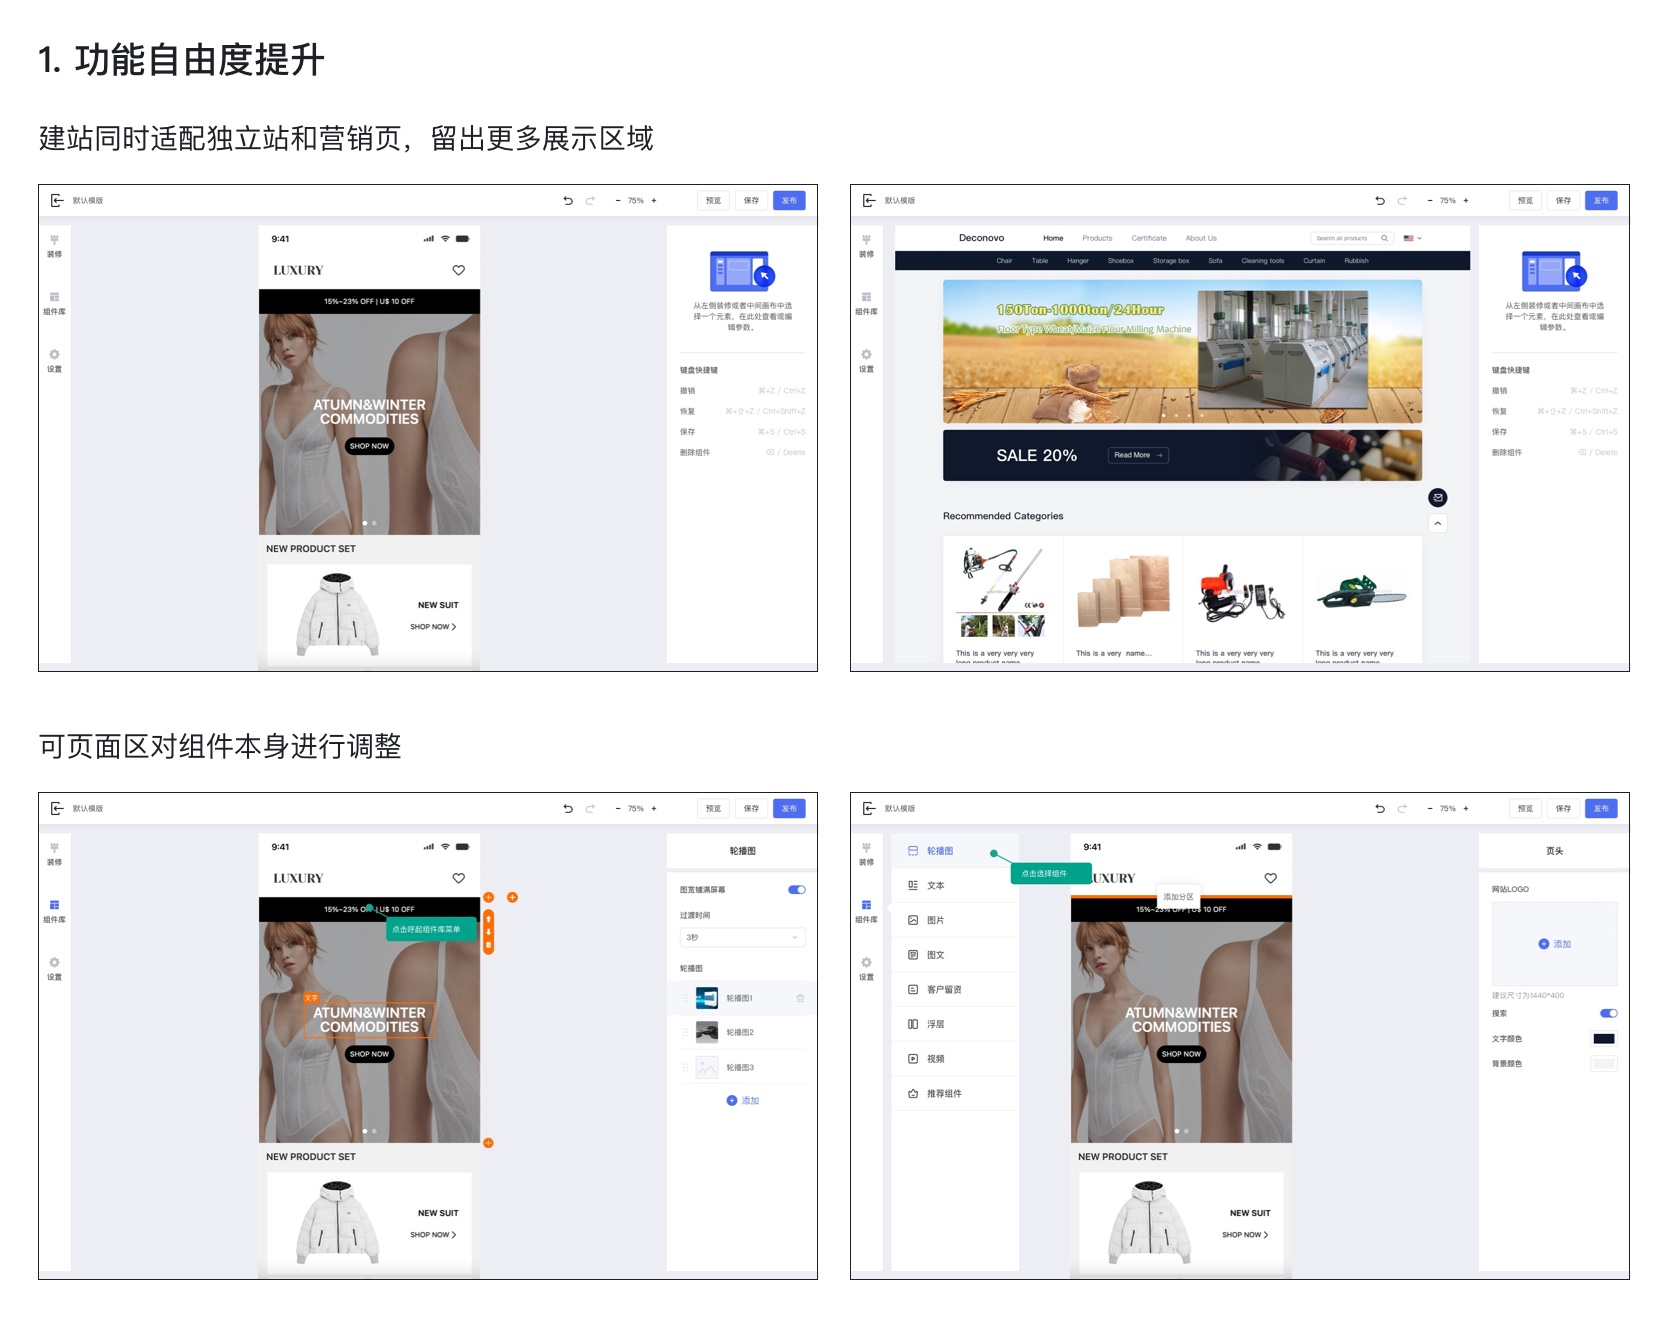Pick the 推荐组件 item in the component list

[x=942, y=1094]
